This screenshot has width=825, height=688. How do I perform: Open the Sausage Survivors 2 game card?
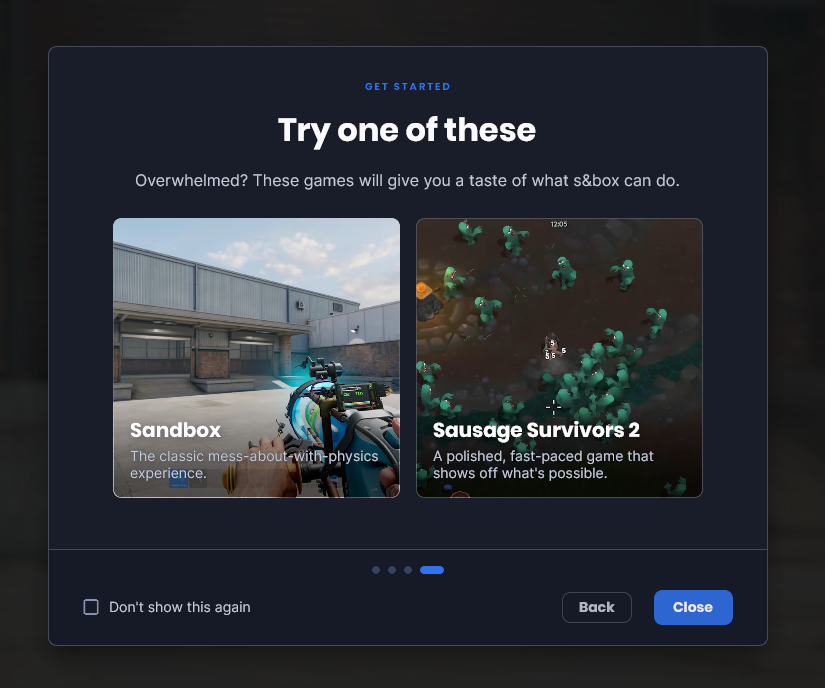[x=559, y=358]
